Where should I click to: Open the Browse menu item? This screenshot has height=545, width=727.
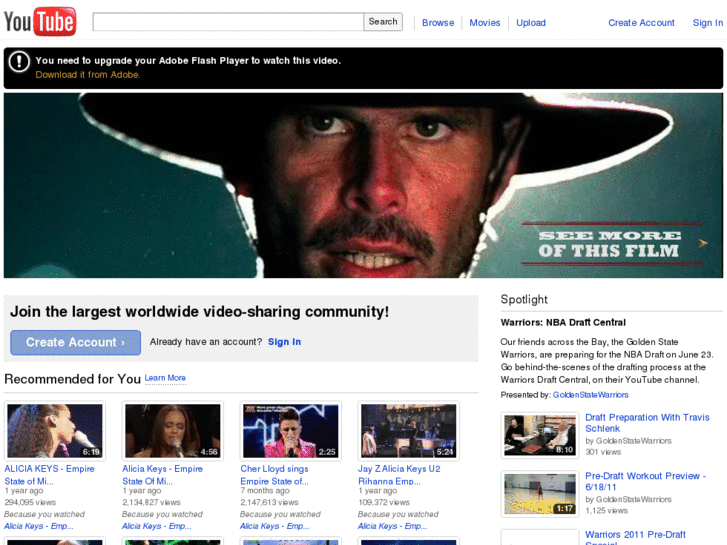tap(437, 23)
